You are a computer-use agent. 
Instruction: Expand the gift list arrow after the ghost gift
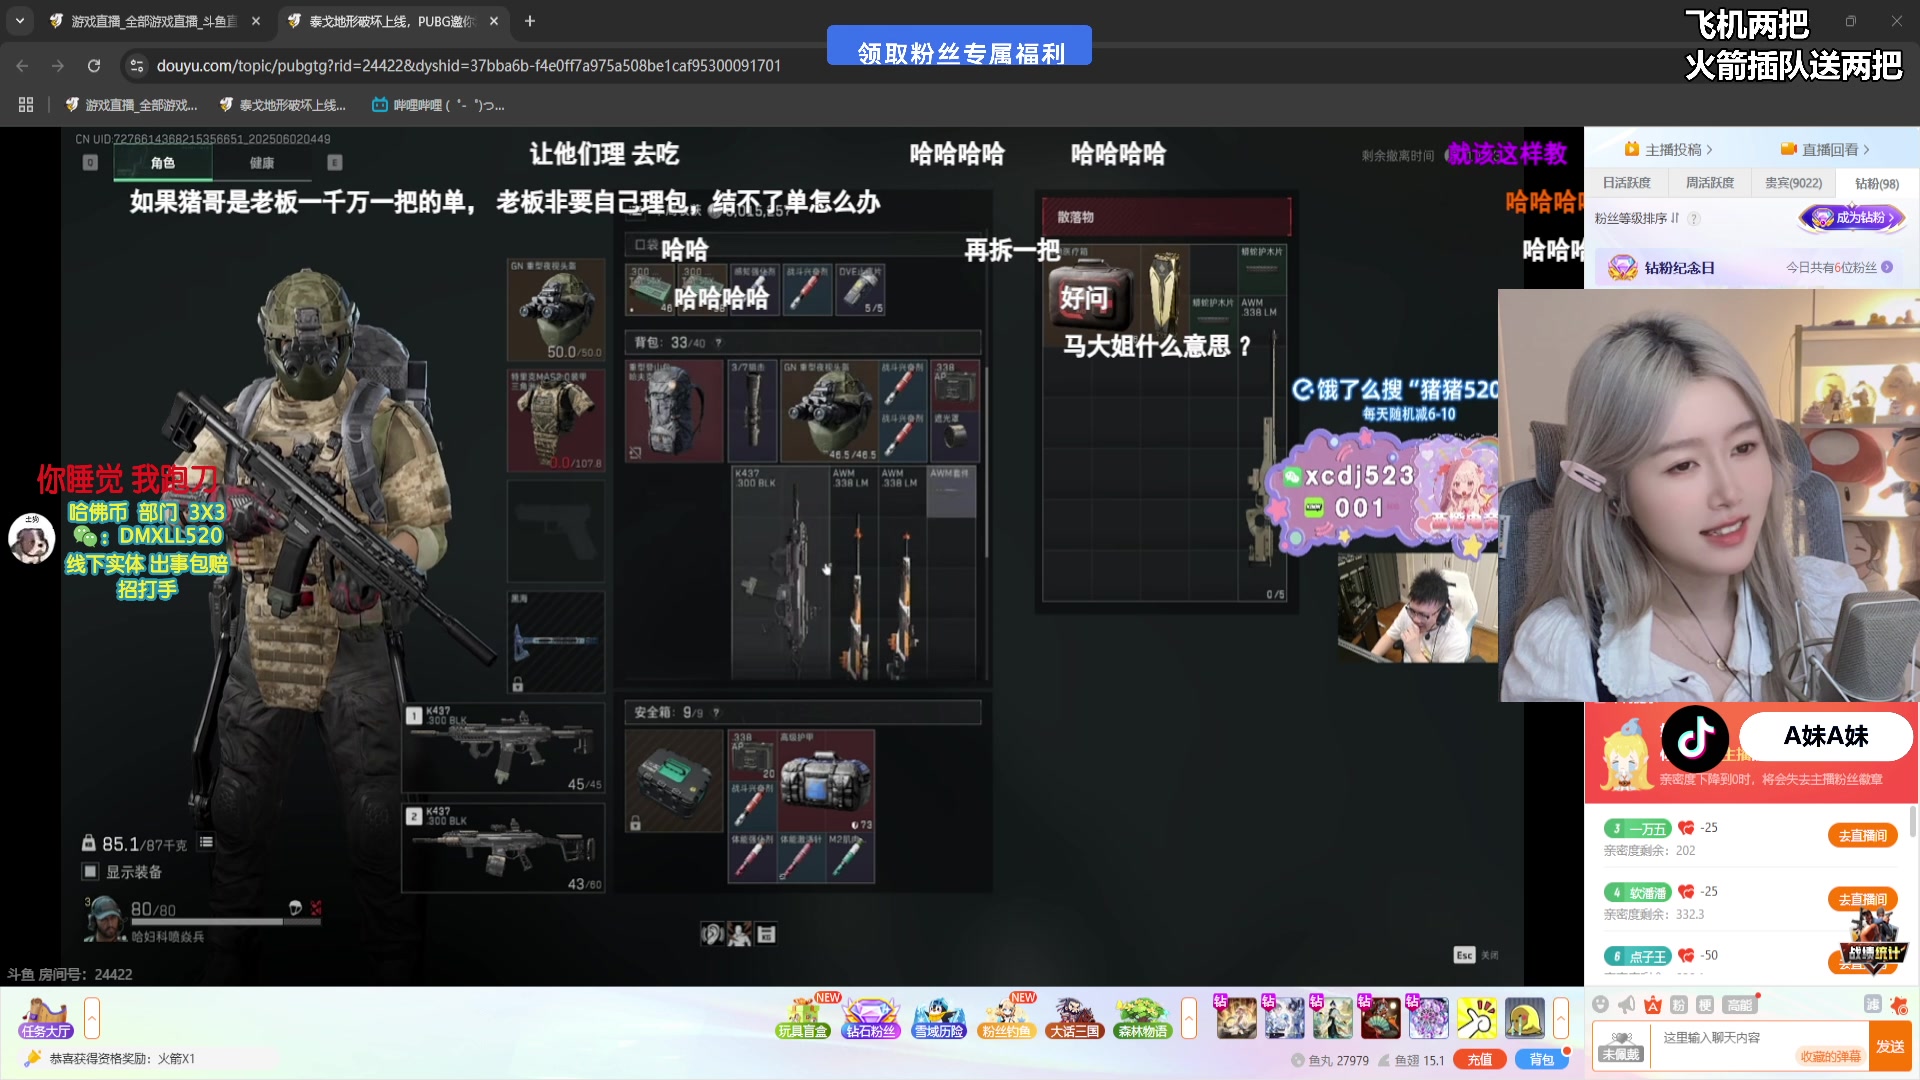tap(1560, 1018)
